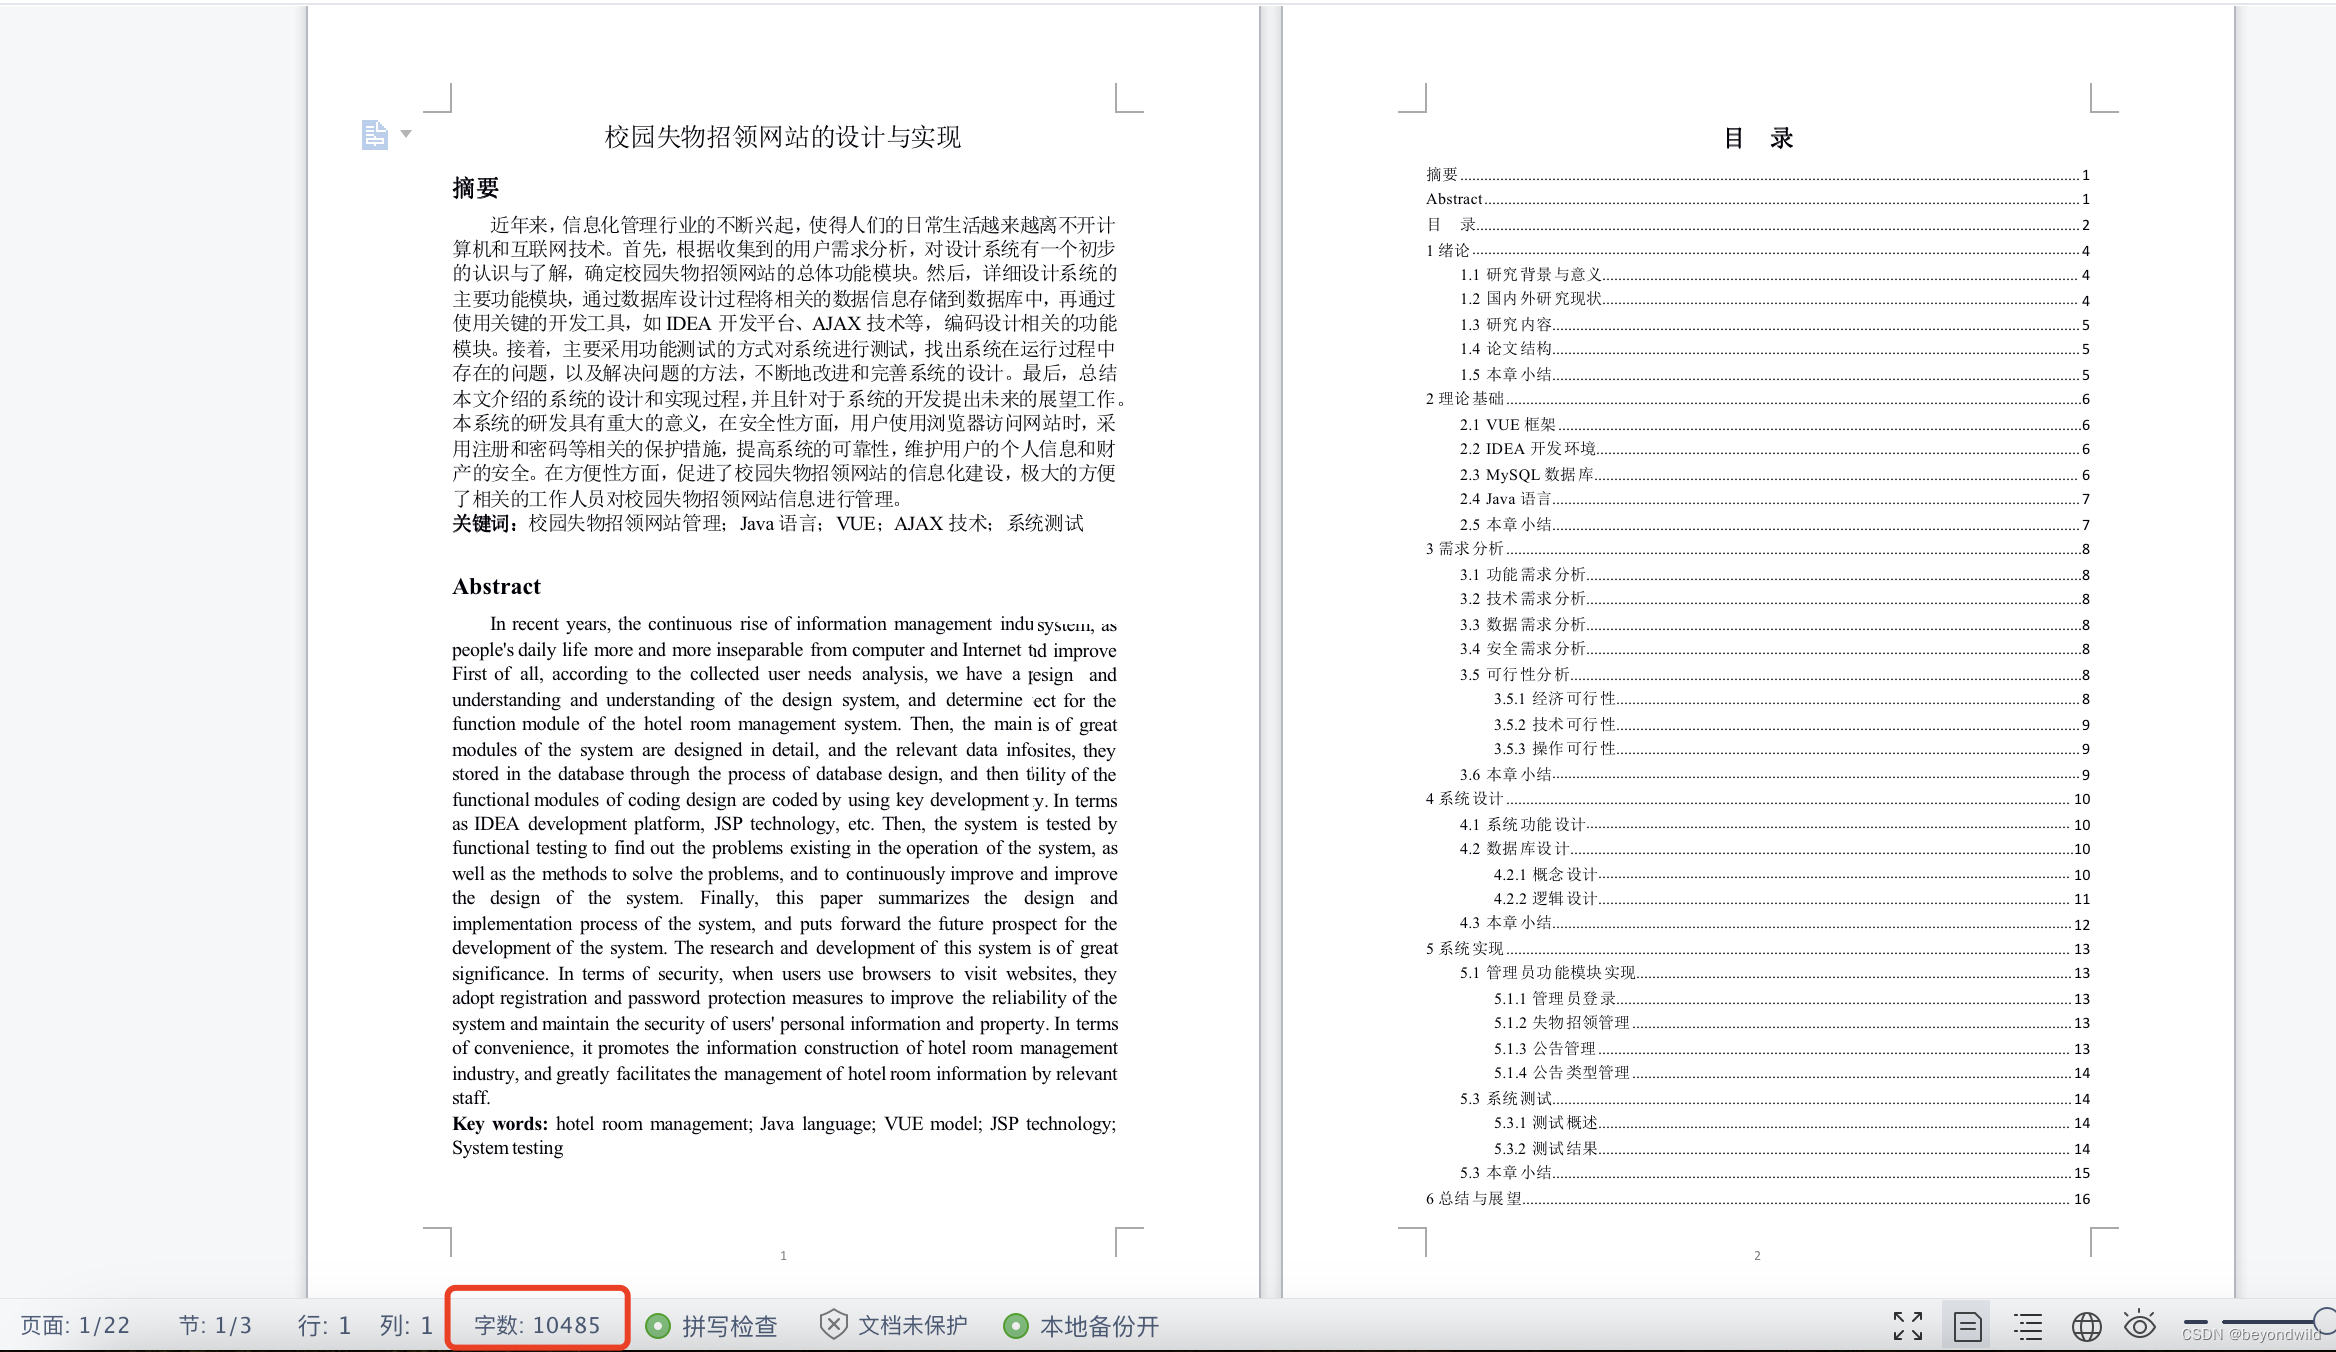Click page indicator 页面: 1/22
The image size is (2336, 1352).
point(75,1326)
